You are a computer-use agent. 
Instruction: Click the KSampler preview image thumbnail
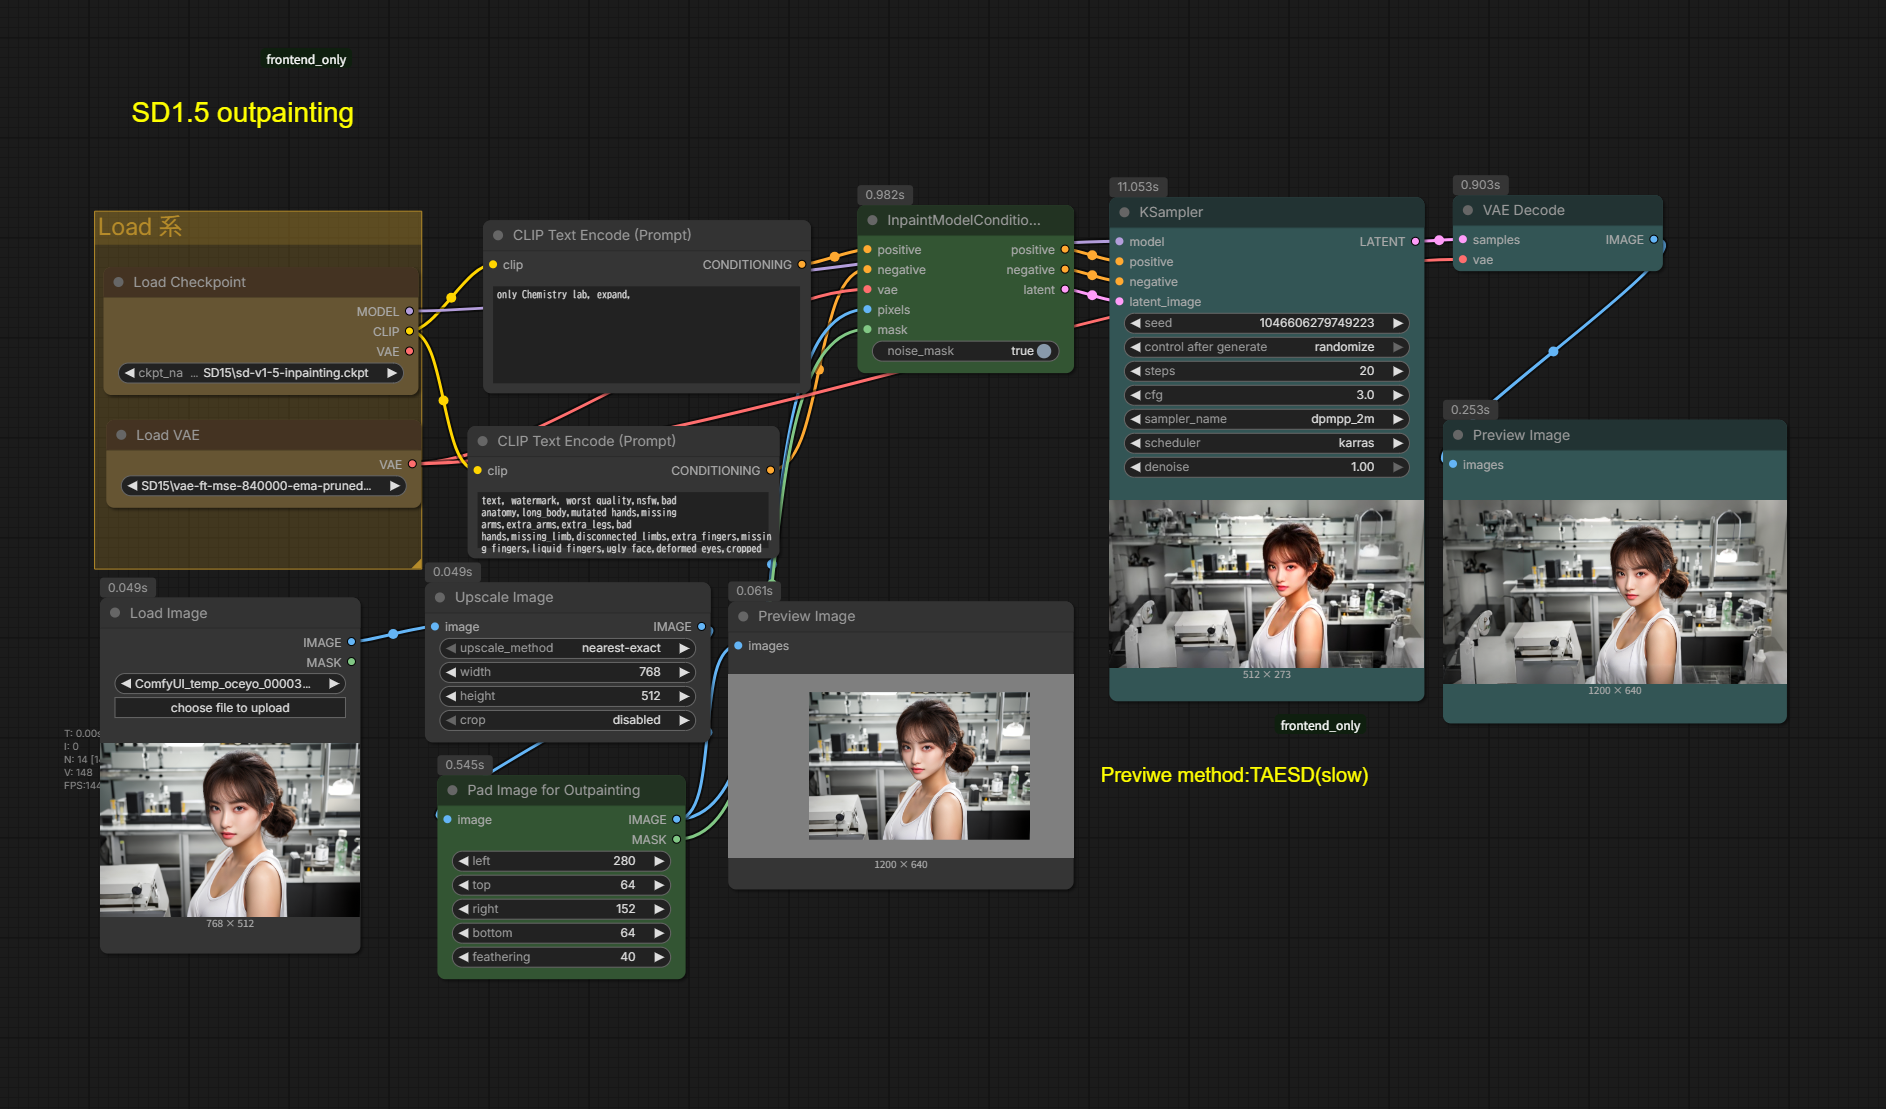[1266, 584]
